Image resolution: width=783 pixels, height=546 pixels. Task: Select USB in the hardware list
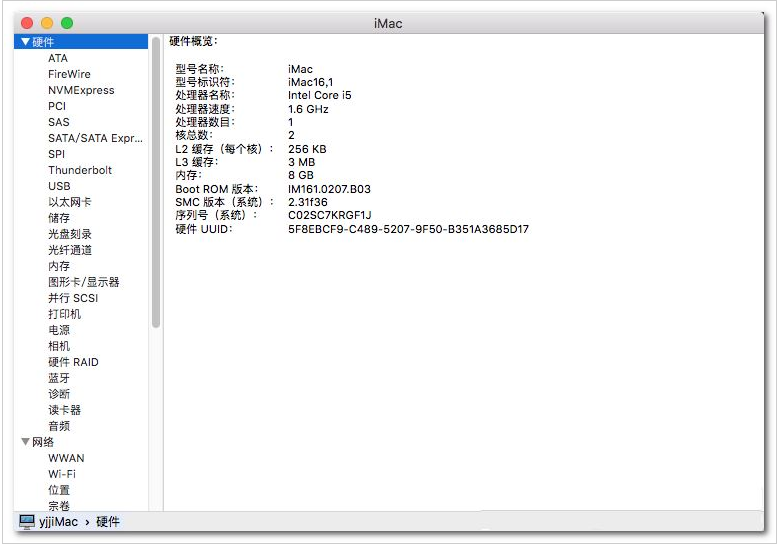59,186
